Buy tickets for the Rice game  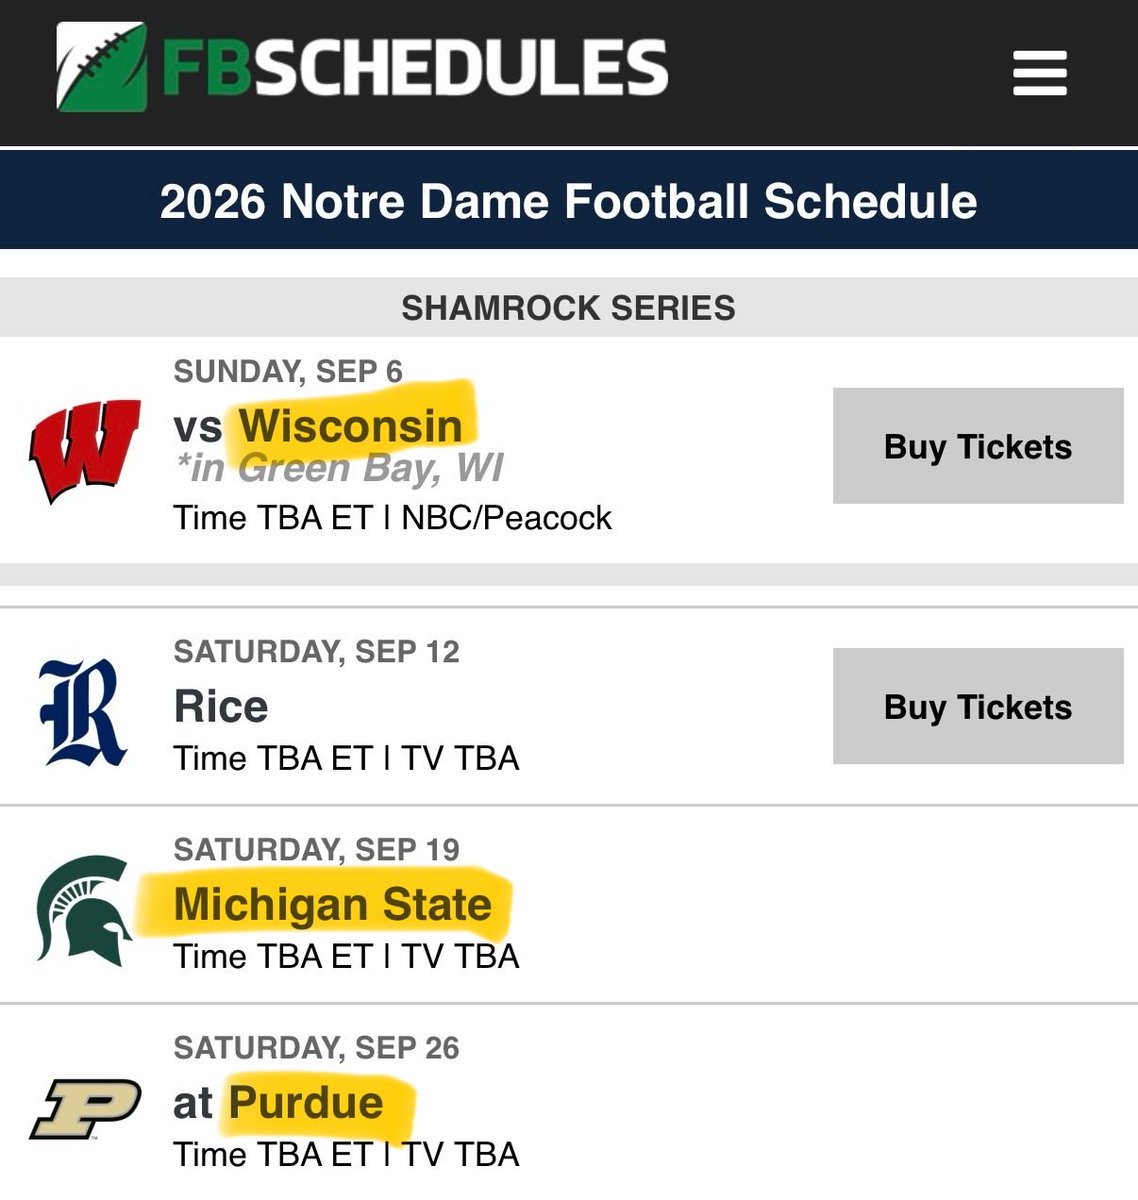click(978, 707)
